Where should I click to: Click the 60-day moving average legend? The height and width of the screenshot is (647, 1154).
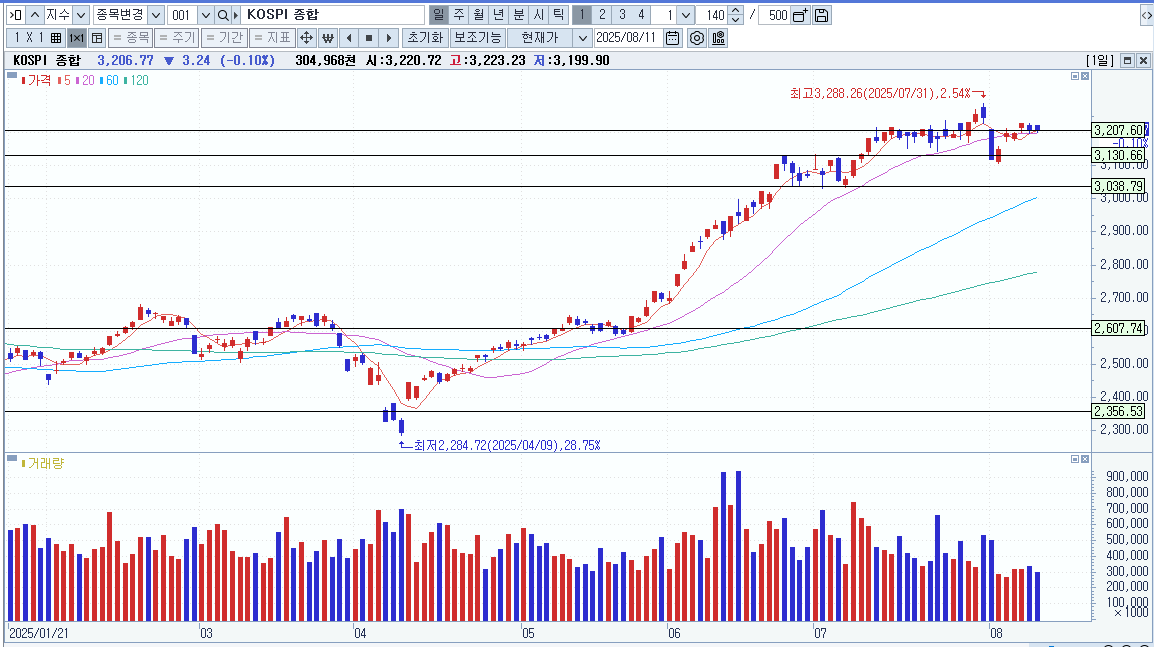109,80
